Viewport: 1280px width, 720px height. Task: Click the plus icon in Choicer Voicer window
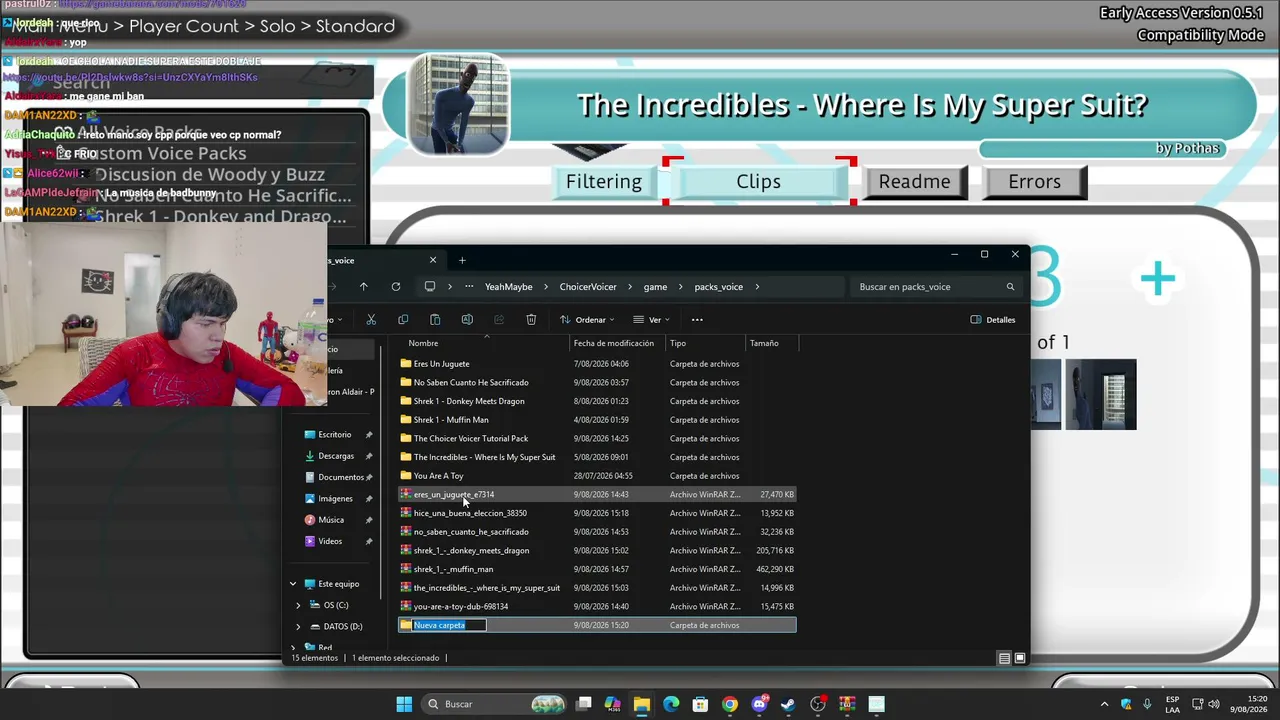tap(1158, 280)
